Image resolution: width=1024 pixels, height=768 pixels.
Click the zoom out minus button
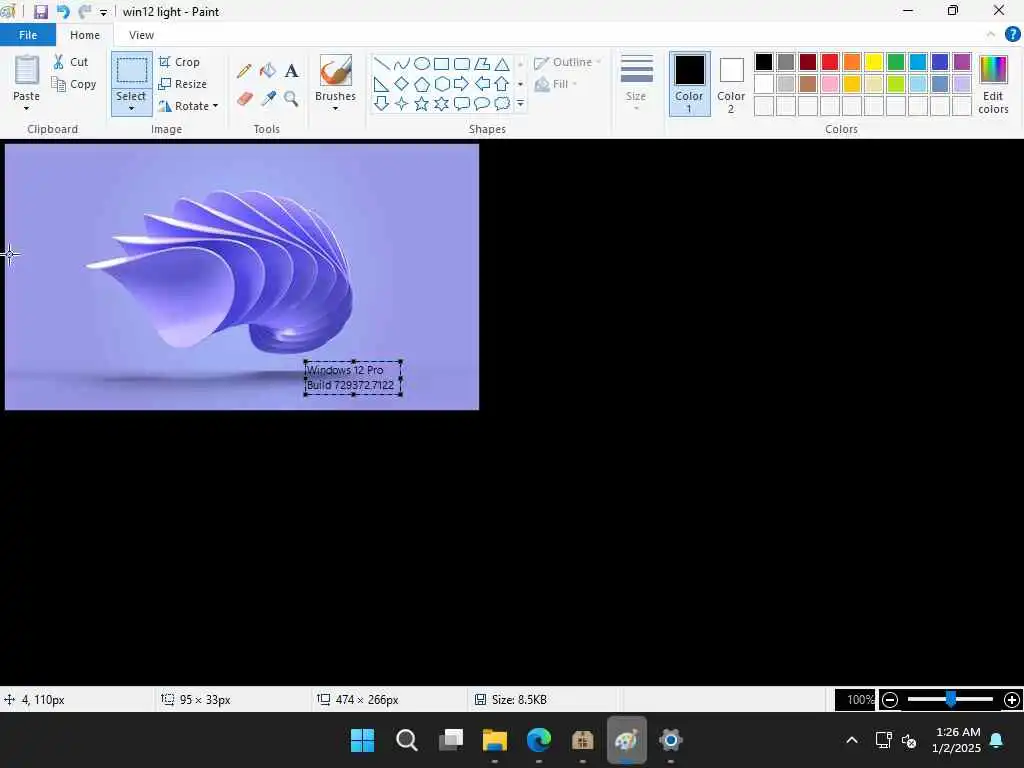889,700
